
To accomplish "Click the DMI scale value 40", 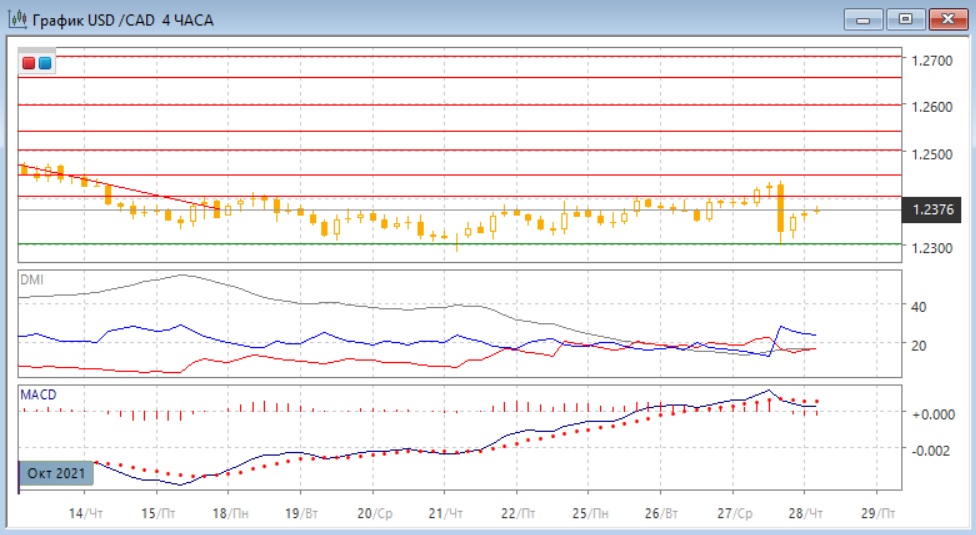I will 920,306.
